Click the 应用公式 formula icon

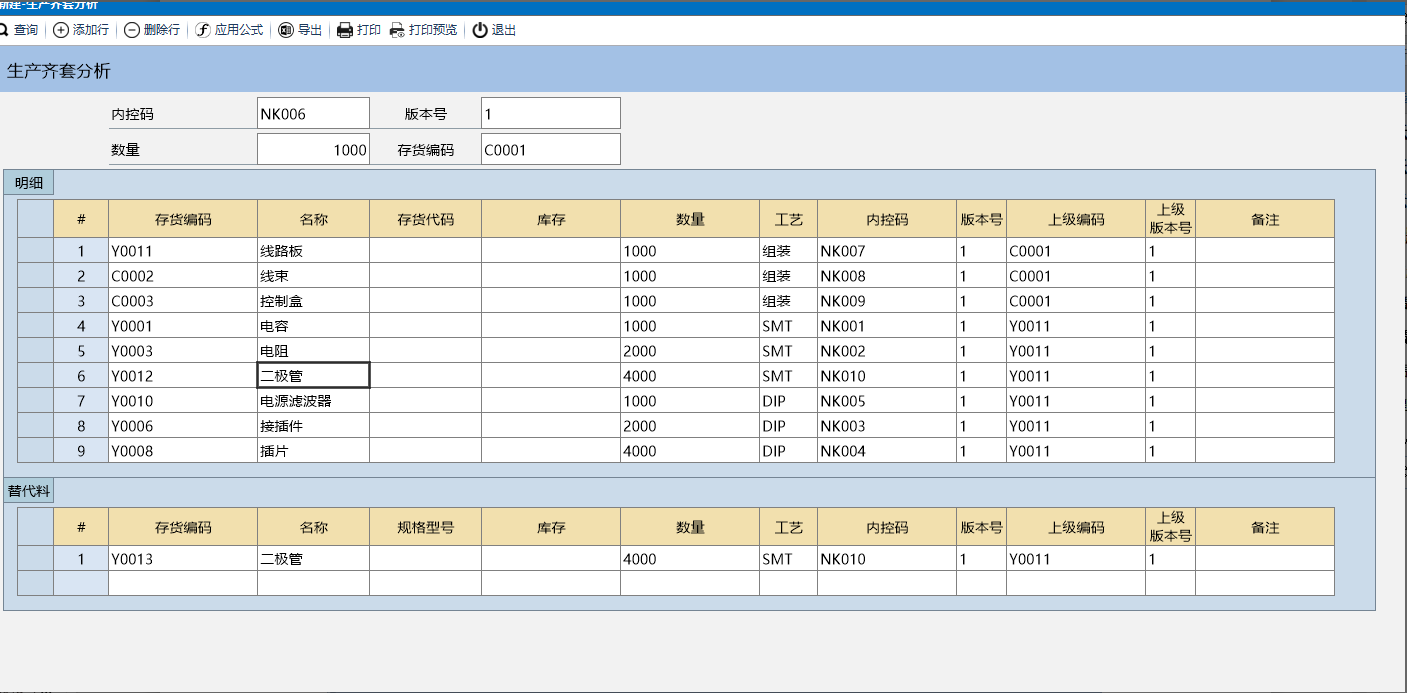coord(203,30)
